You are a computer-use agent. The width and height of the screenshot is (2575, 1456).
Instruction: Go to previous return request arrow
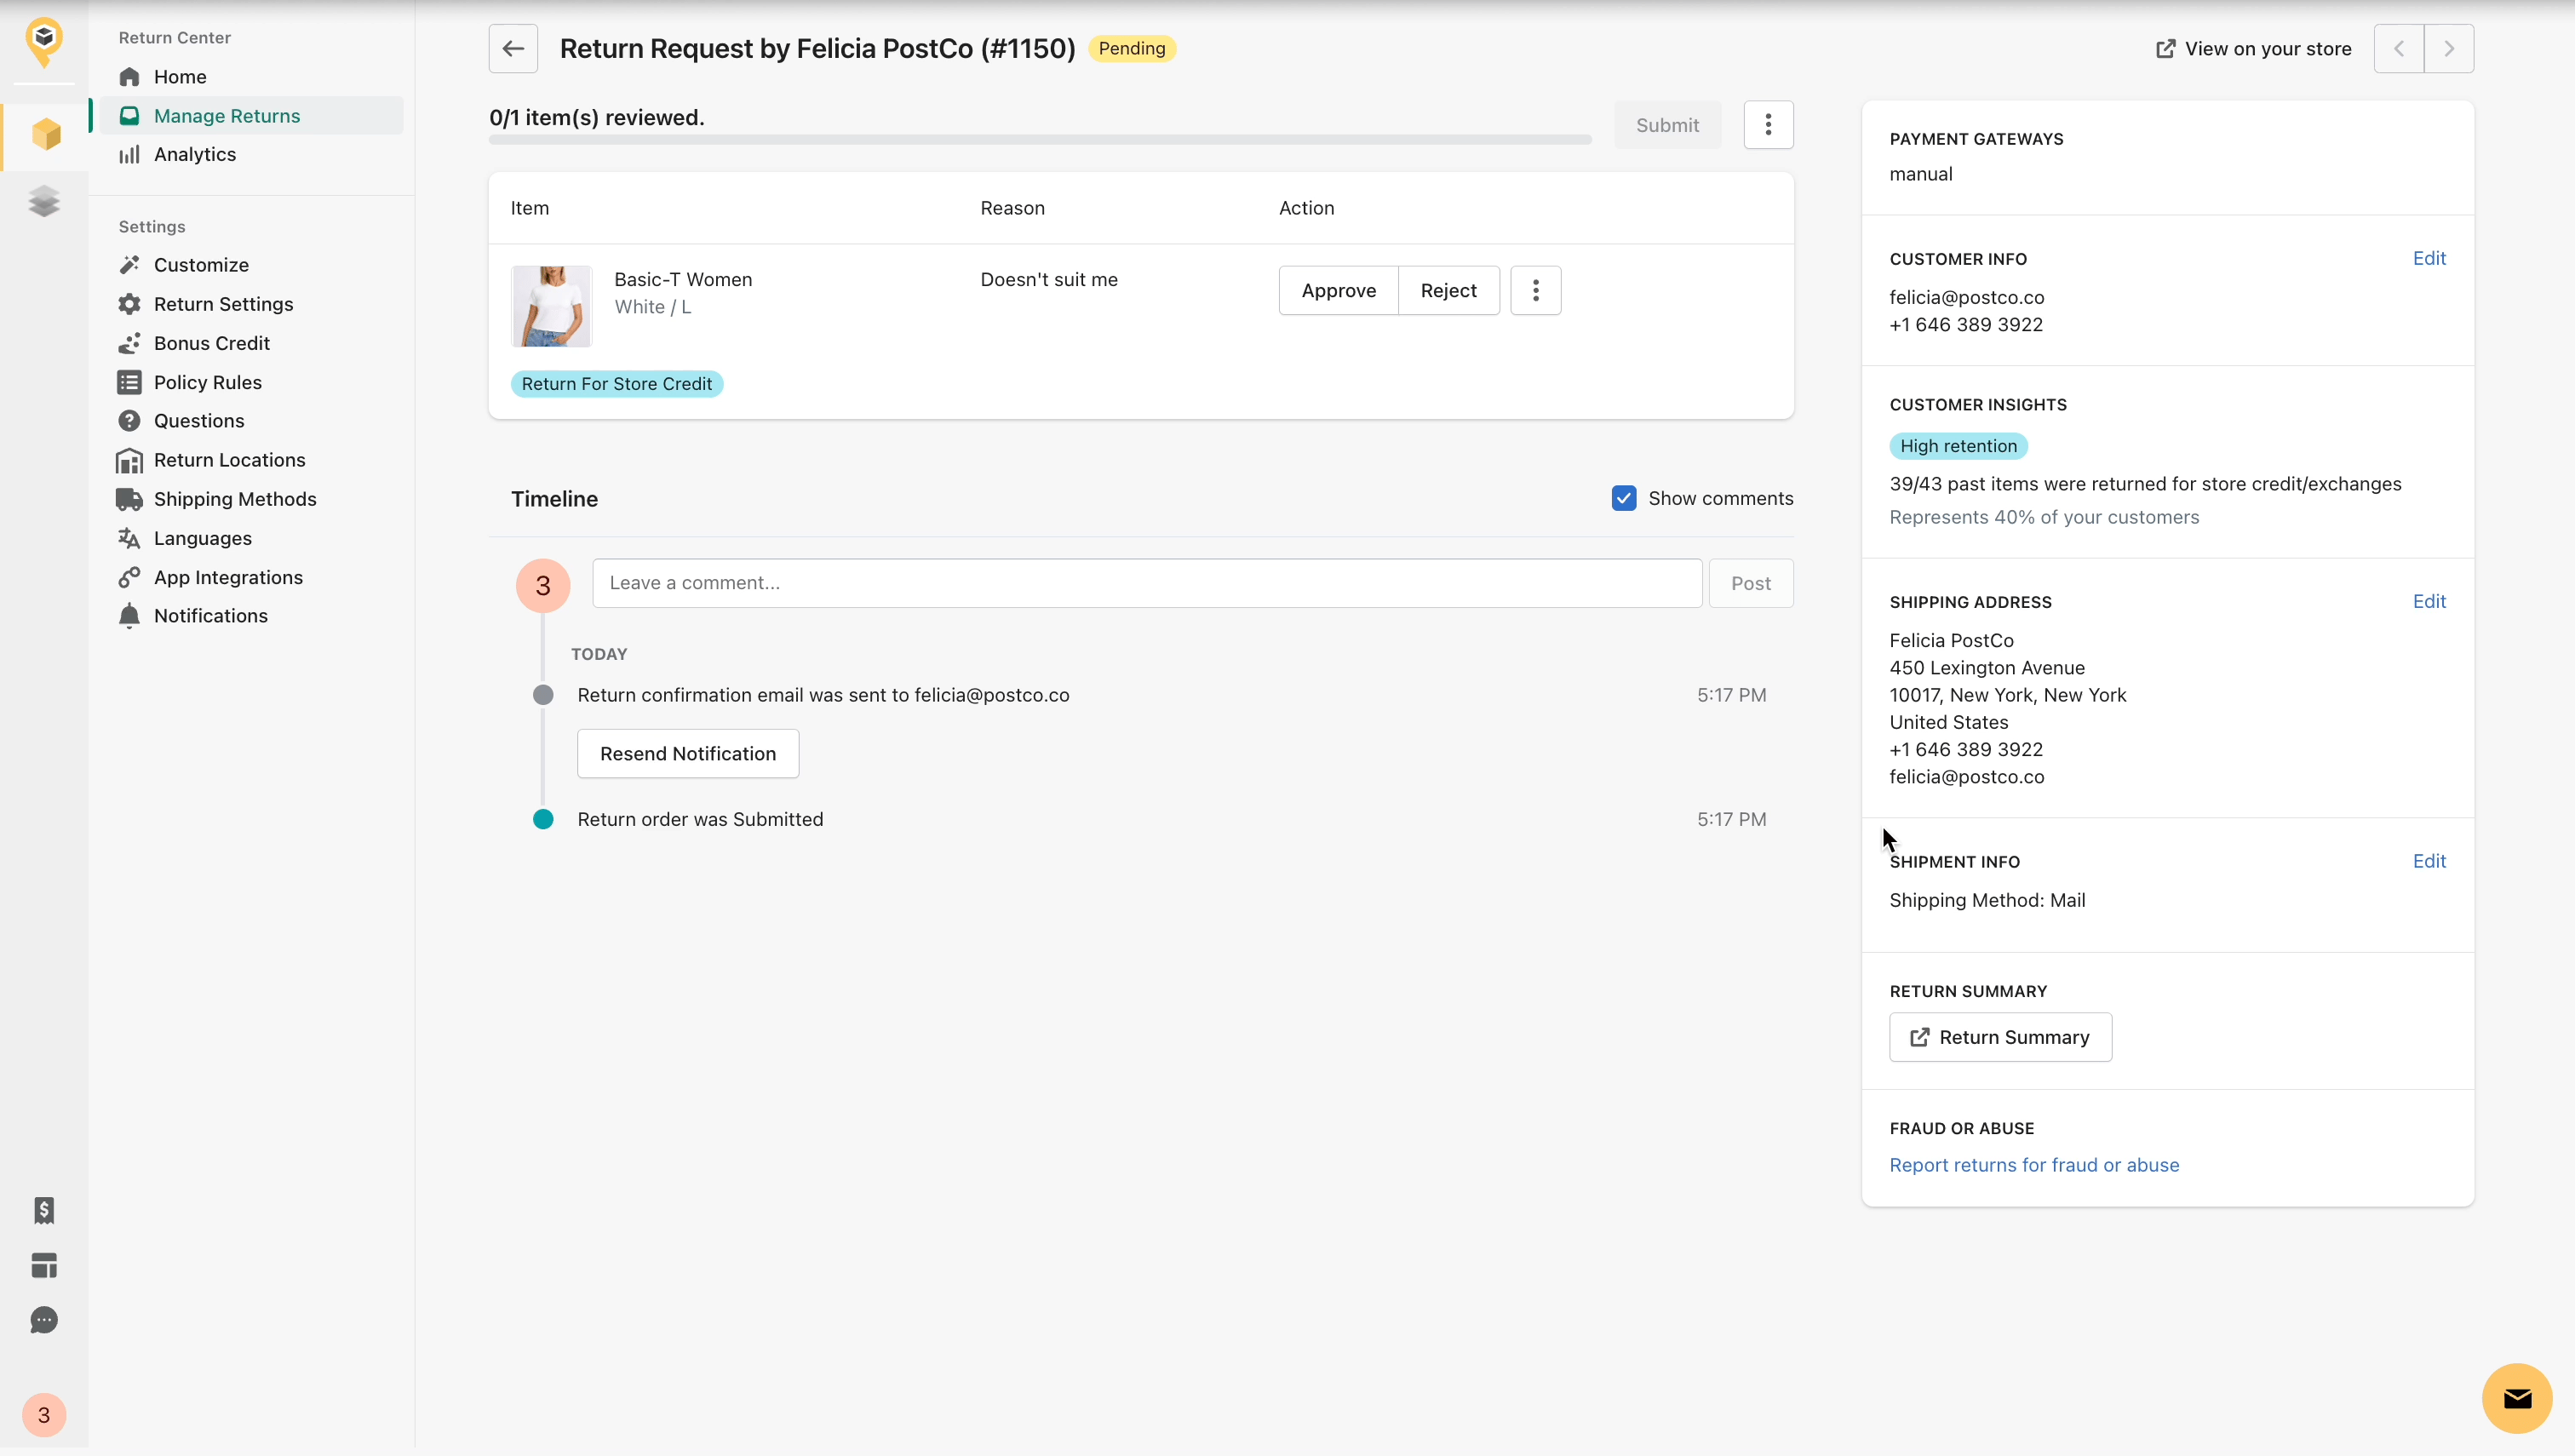click(2398, 48)
